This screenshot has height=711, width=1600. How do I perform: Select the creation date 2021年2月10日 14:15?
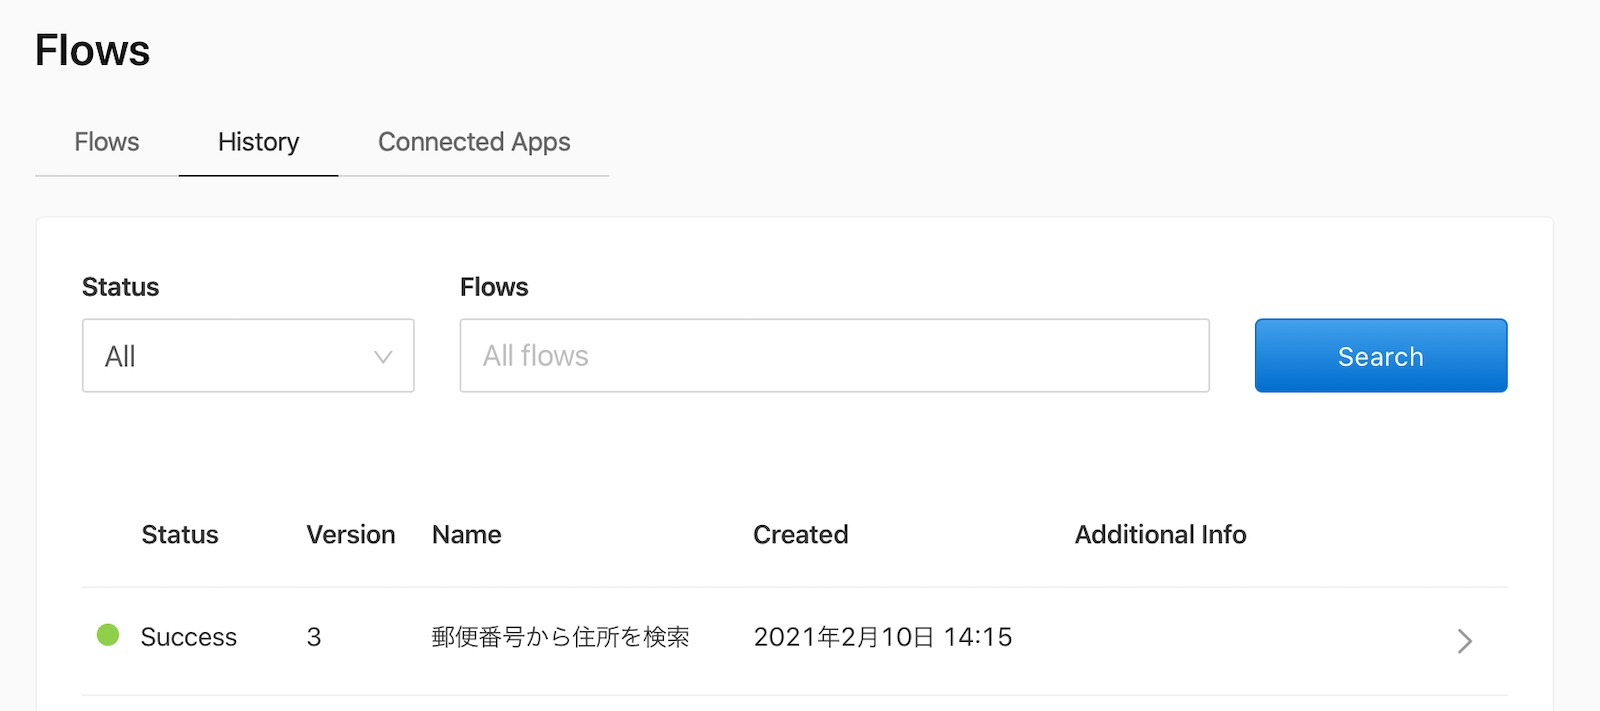[883, 637]
